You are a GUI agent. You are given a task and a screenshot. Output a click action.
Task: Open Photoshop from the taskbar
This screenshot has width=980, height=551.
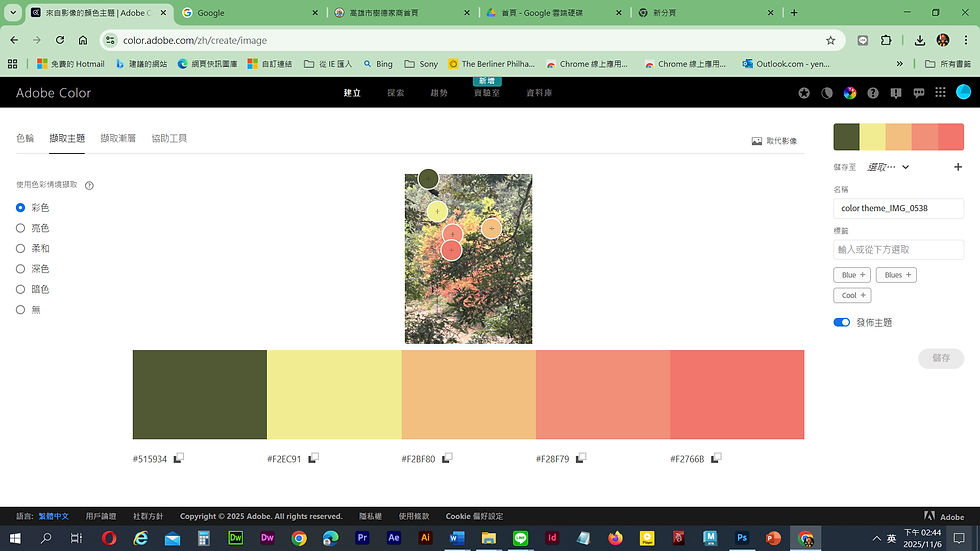tap(741, 538)
